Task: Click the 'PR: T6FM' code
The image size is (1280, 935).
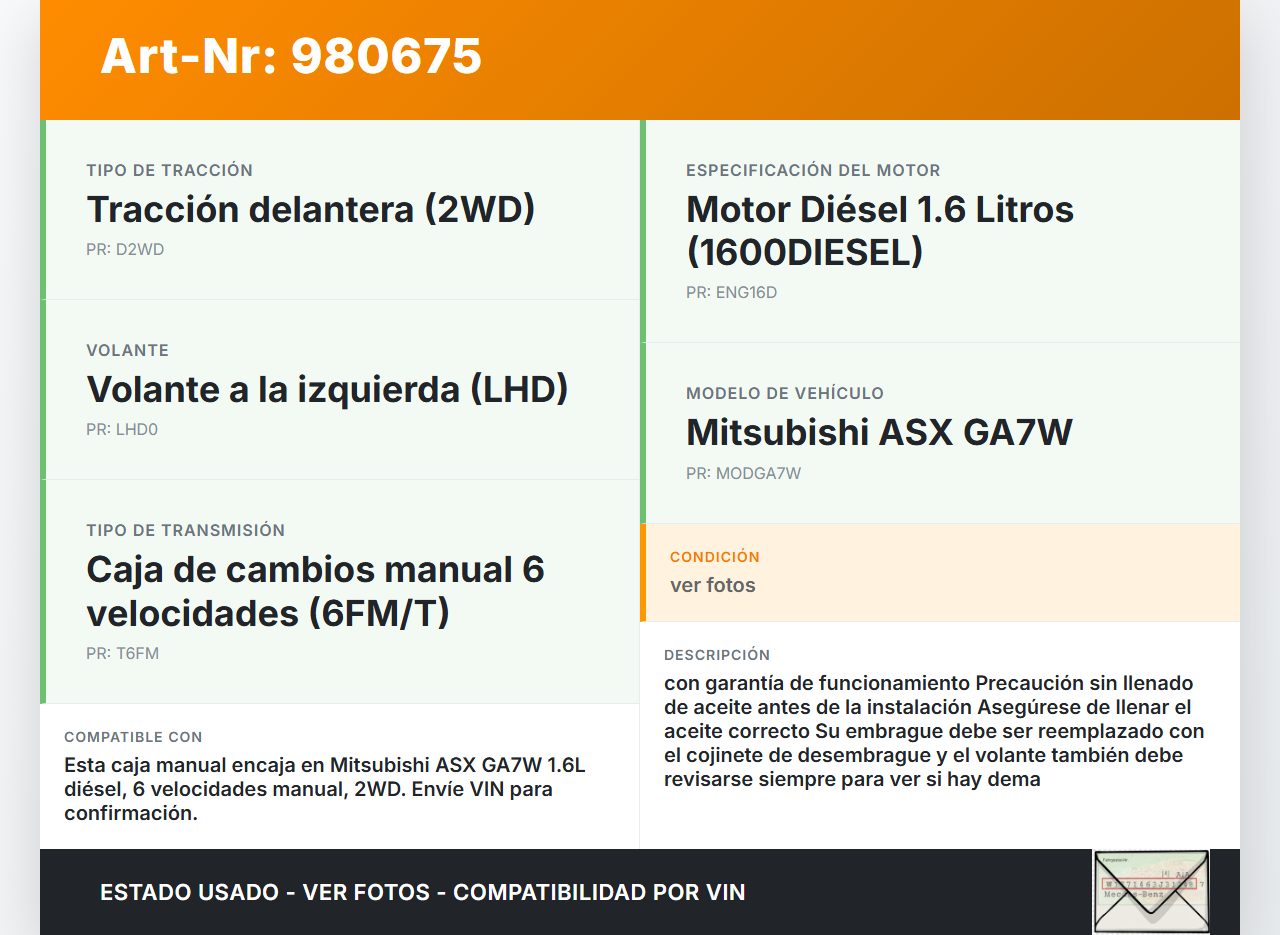Action: [x=123, y=654]
